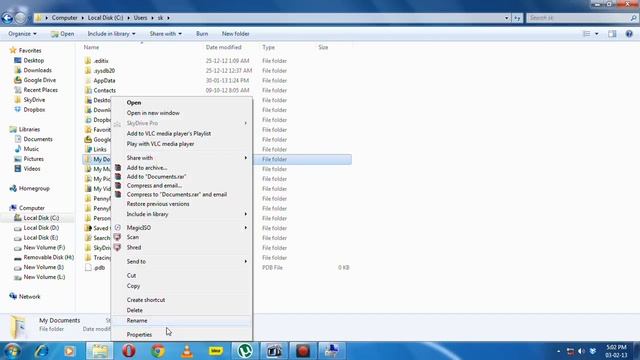
Task: Toggle the preview pane icon
Action: pos(612,34)
